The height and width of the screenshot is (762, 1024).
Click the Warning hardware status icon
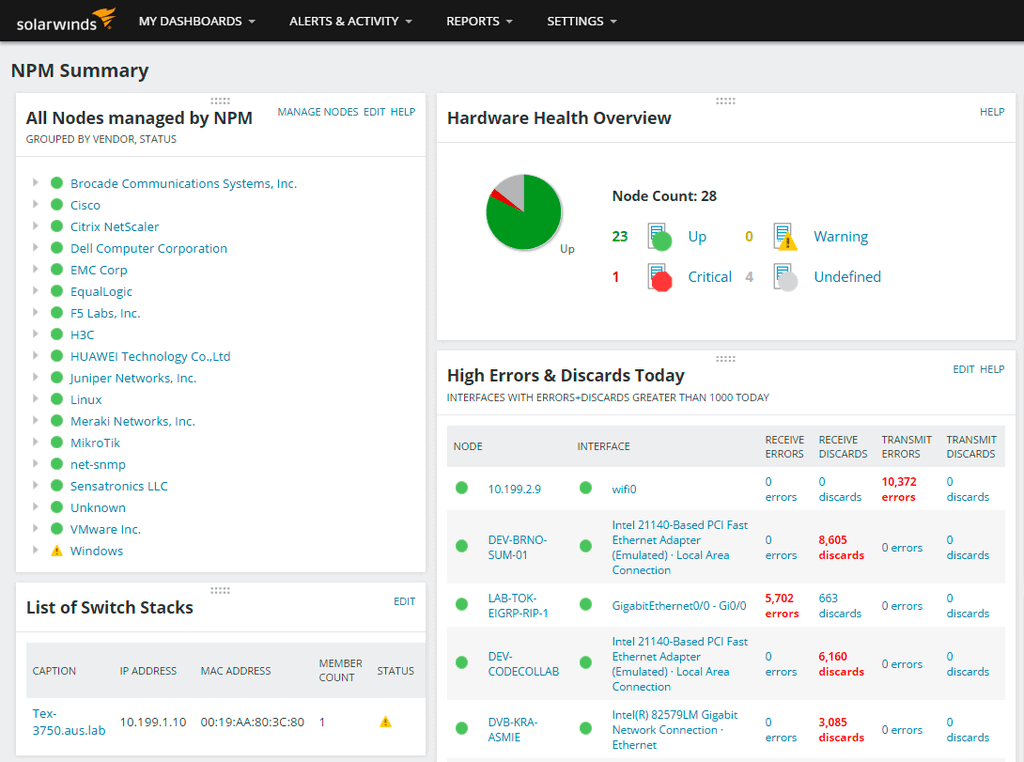(x=785, y=236)
